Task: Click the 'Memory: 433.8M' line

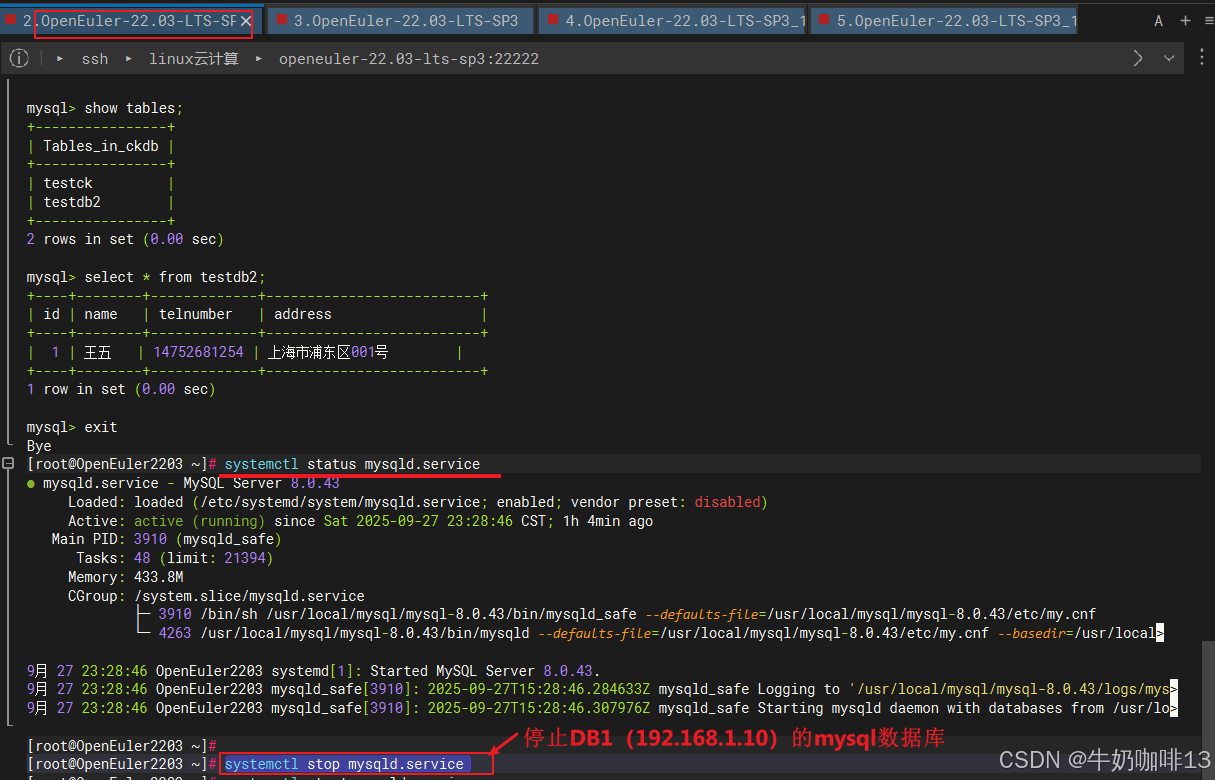Action: (125, 577)
